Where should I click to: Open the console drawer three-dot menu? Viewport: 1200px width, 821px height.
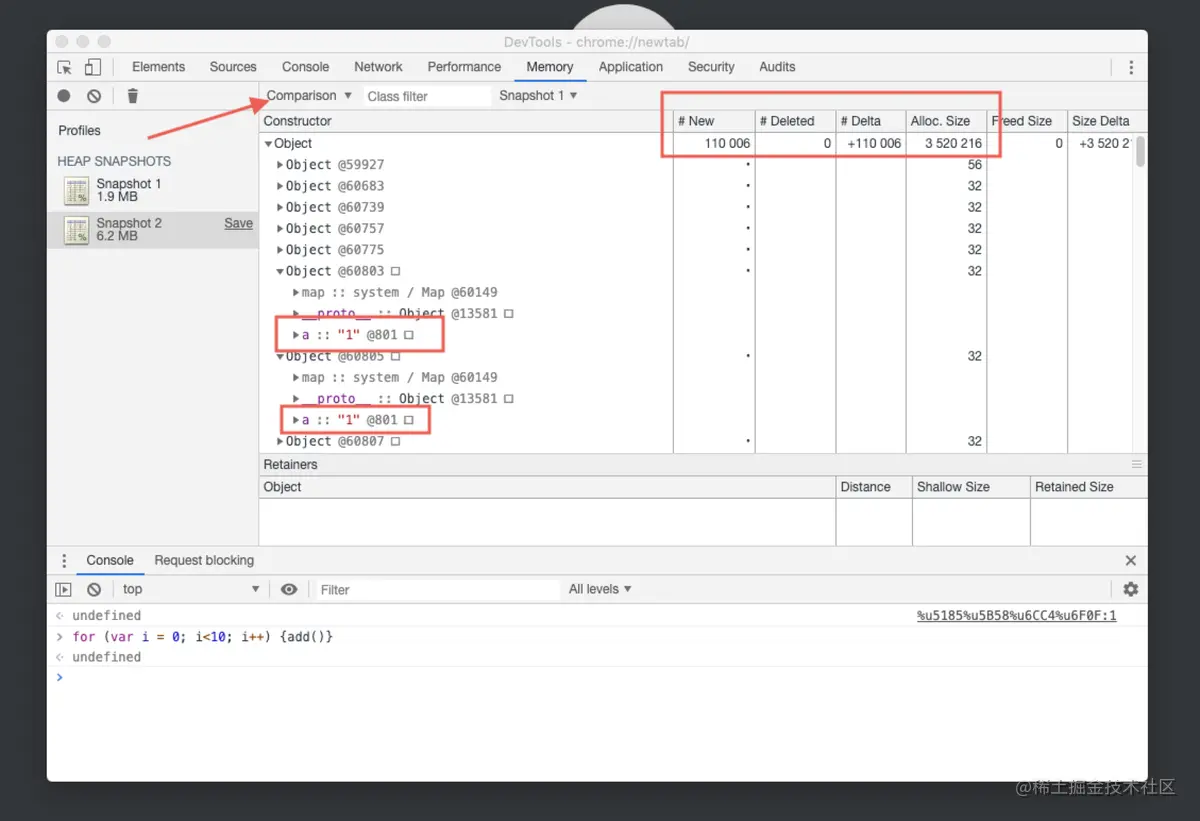tap(64, 561)
